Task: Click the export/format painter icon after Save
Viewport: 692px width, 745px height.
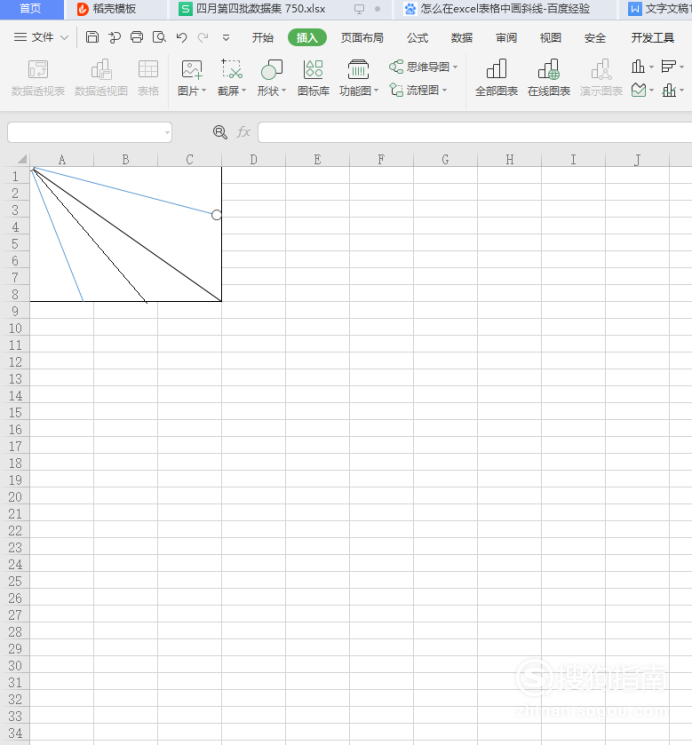Action: click(115, 37)
